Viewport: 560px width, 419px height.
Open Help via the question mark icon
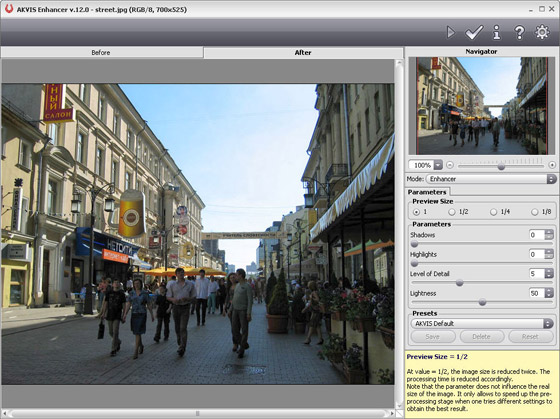pyautogui.click(x=519, y=33)
